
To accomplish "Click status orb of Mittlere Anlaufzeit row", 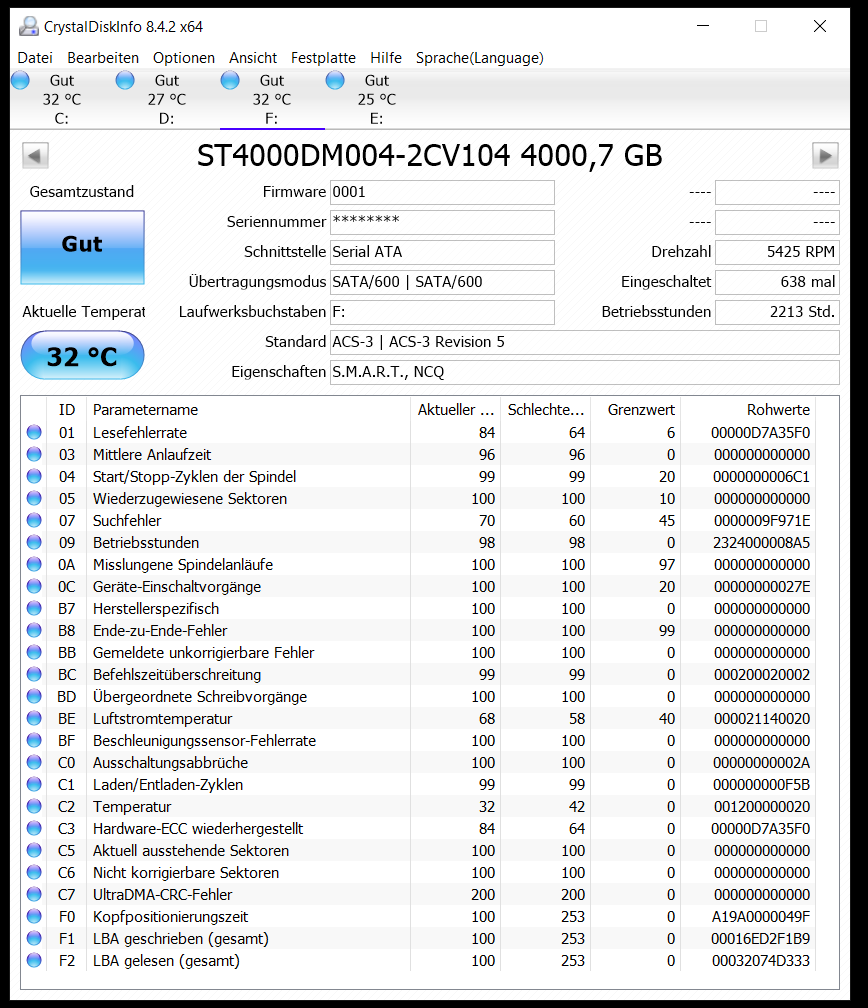I will point(34,454).
